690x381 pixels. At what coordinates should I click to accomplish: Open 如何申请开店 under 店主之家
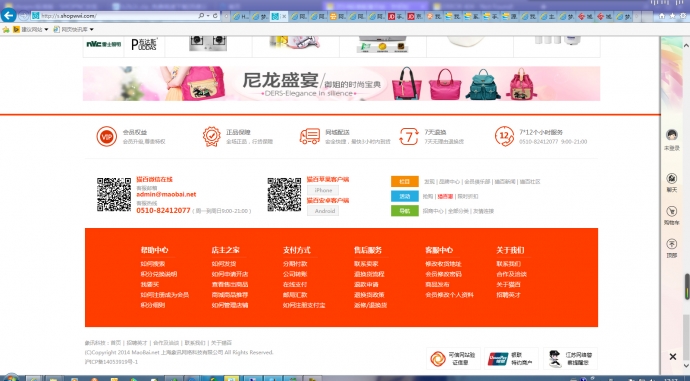230,274
